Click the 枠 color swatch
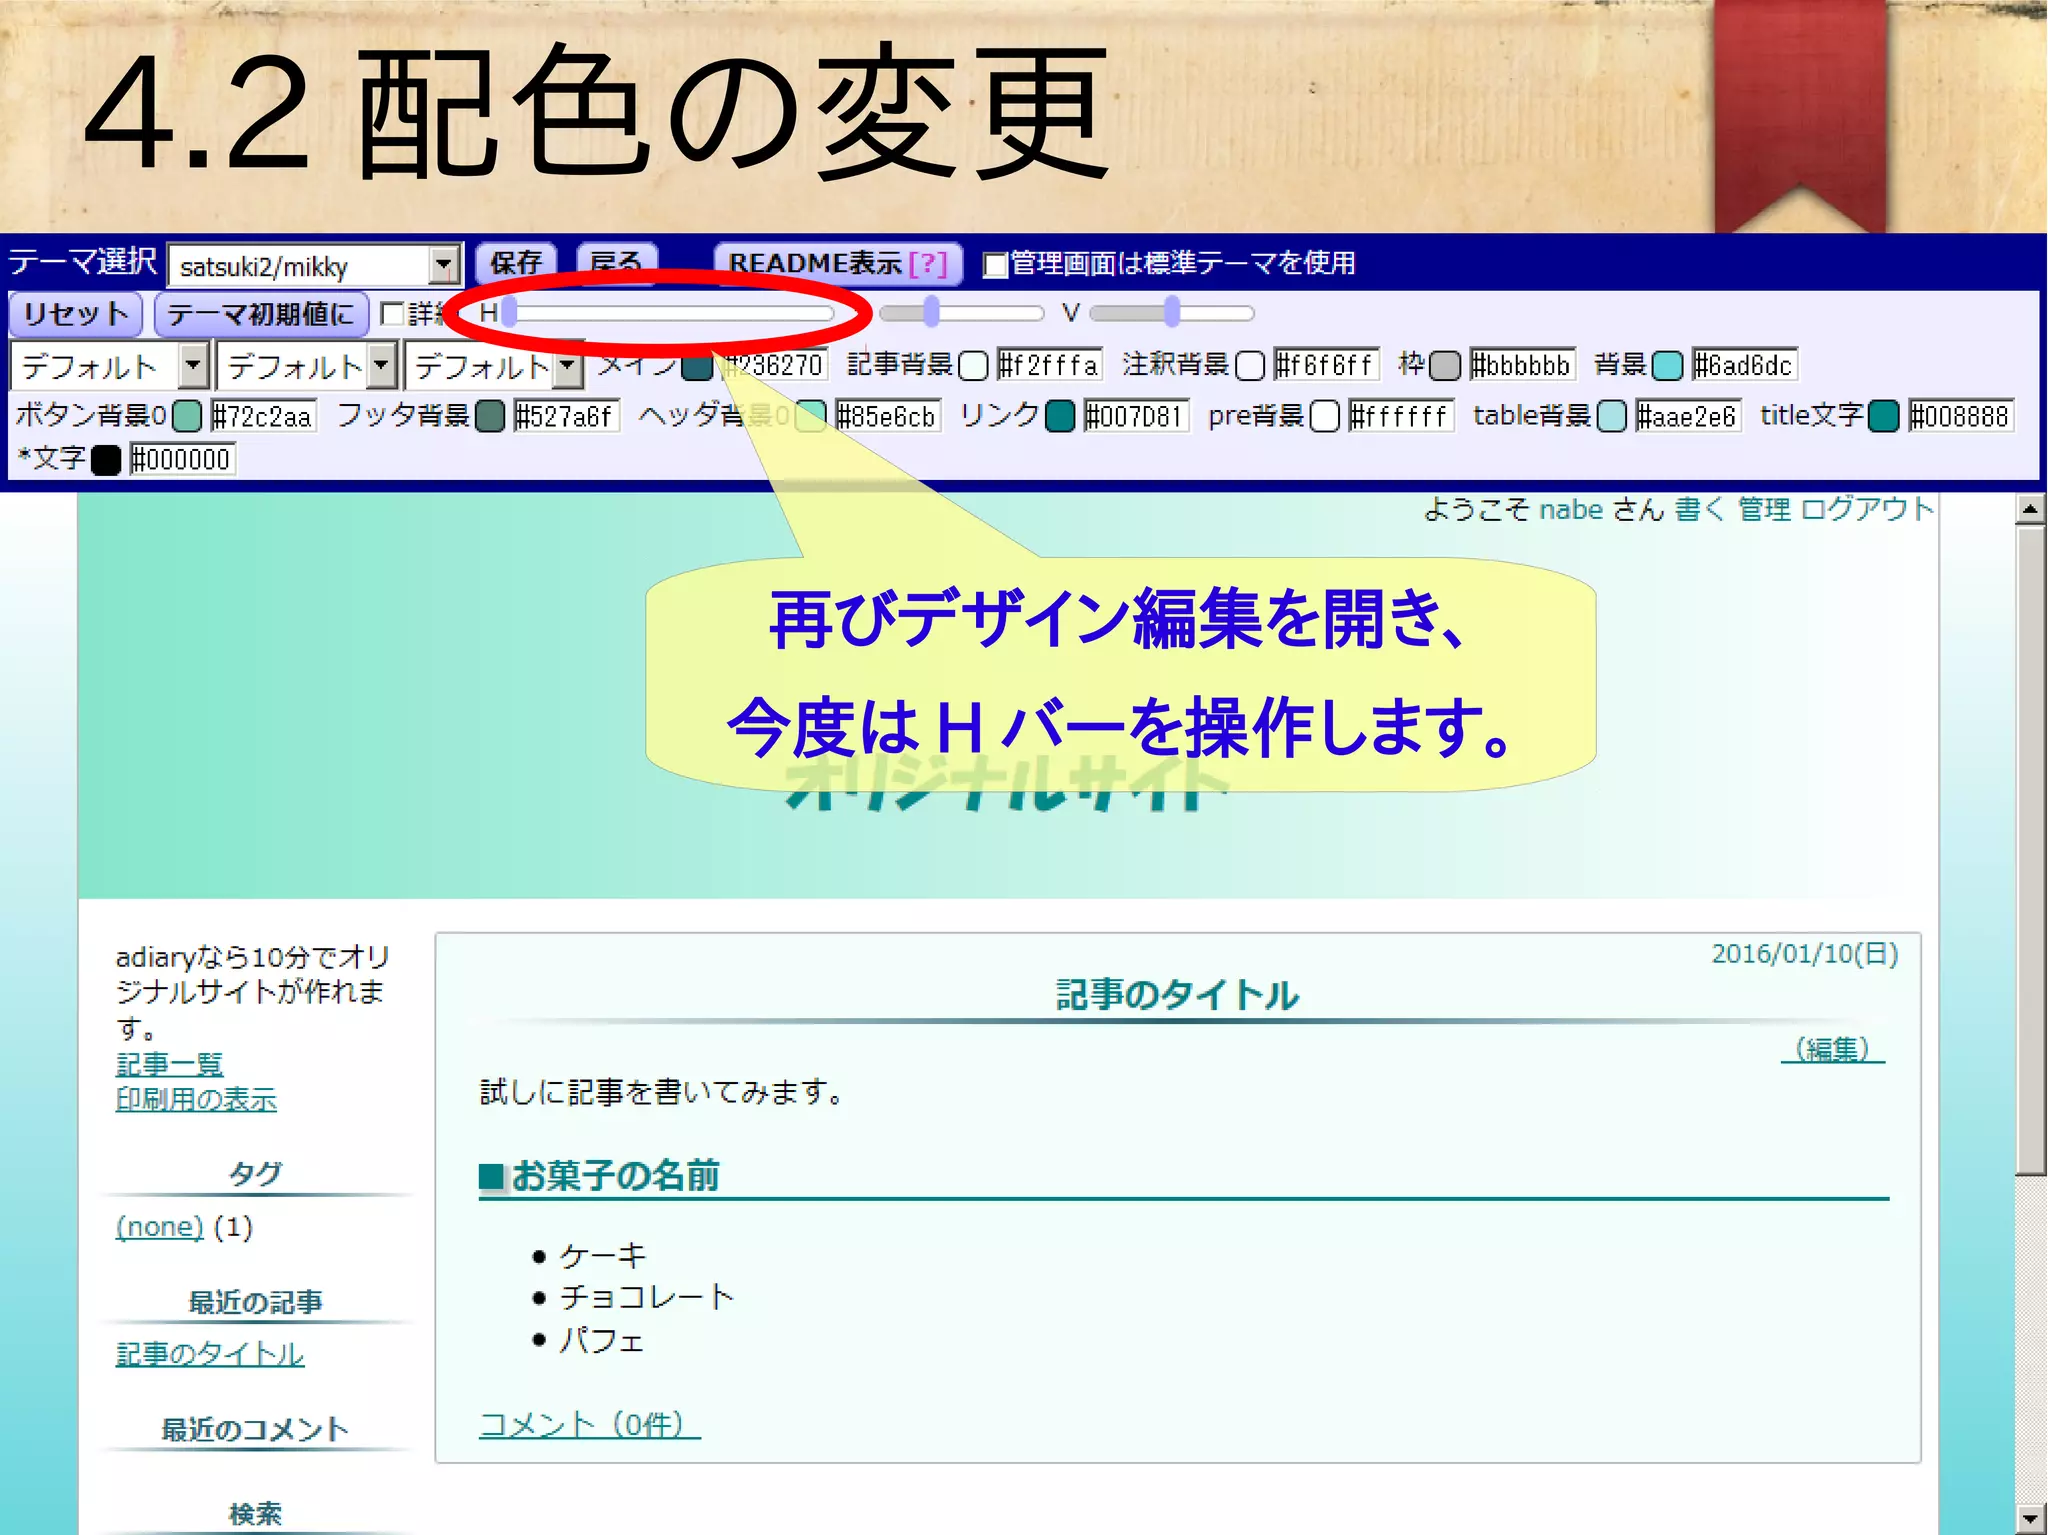 pos(1445,366)
